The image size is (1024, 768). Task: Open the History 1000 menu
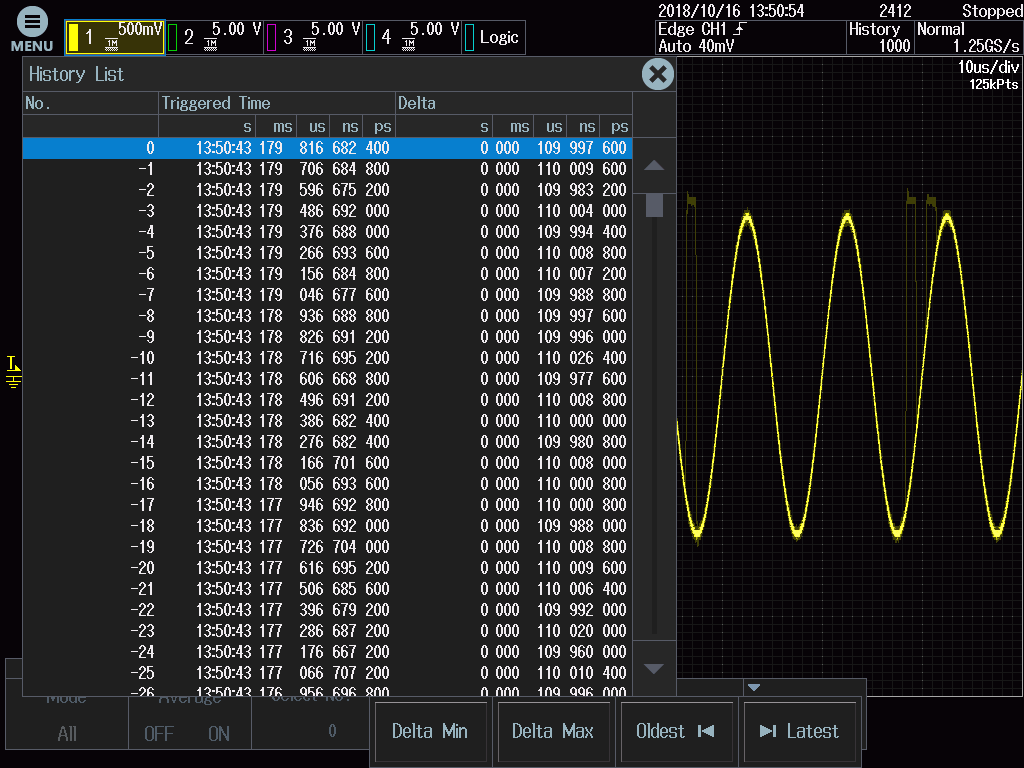(x=879, y=37)
